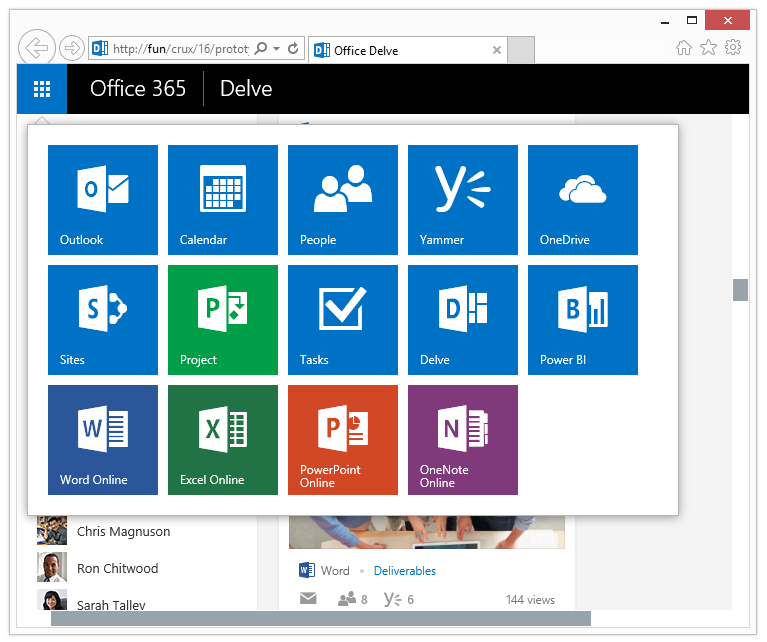Image resolution: width=767 pixels, height=642 pixels.
Task: Click the Office 365 header link
Action: coord(138,89)
